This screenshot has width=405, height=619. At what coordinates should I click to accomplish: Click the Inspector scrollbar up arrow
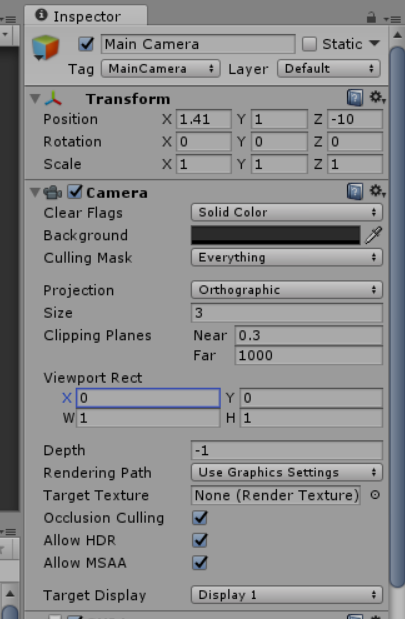397,36
